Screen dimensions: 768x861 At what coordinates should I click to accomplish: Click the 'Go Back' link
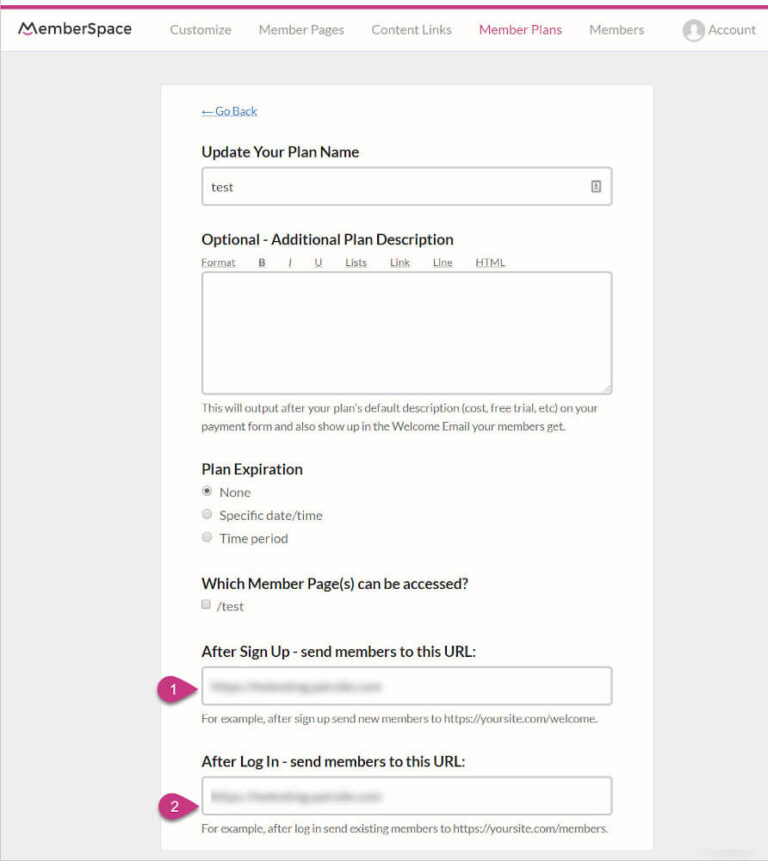[x=228, y=111]
